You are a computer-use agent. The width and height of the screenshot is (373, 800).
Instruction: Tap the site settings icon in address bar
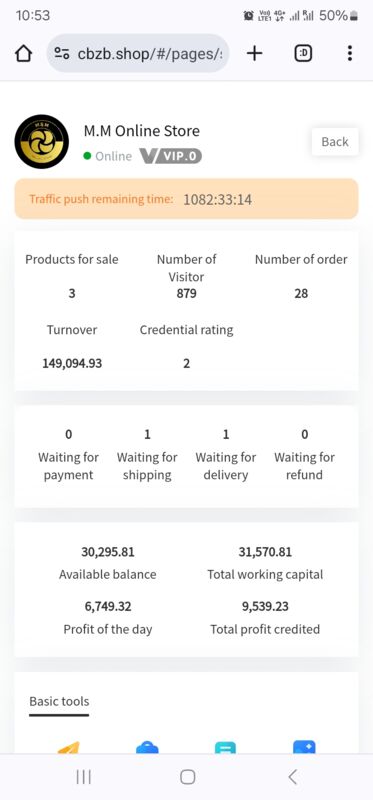(x=62, y=54)
